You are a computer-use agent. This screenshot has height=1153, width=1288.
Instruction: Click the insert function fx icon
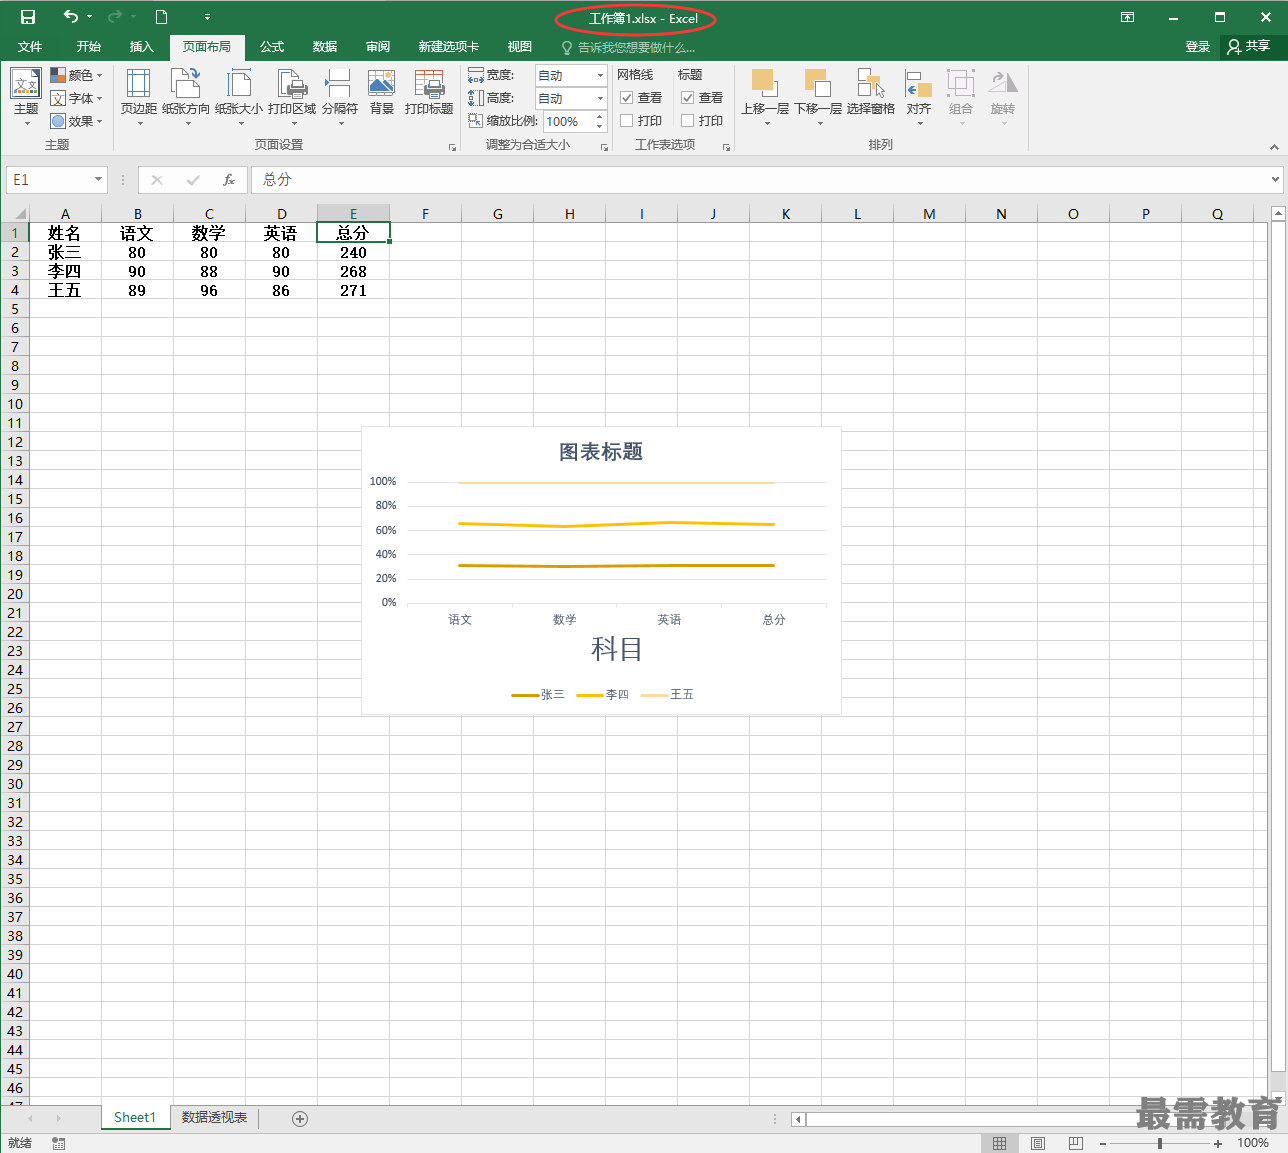229,180
